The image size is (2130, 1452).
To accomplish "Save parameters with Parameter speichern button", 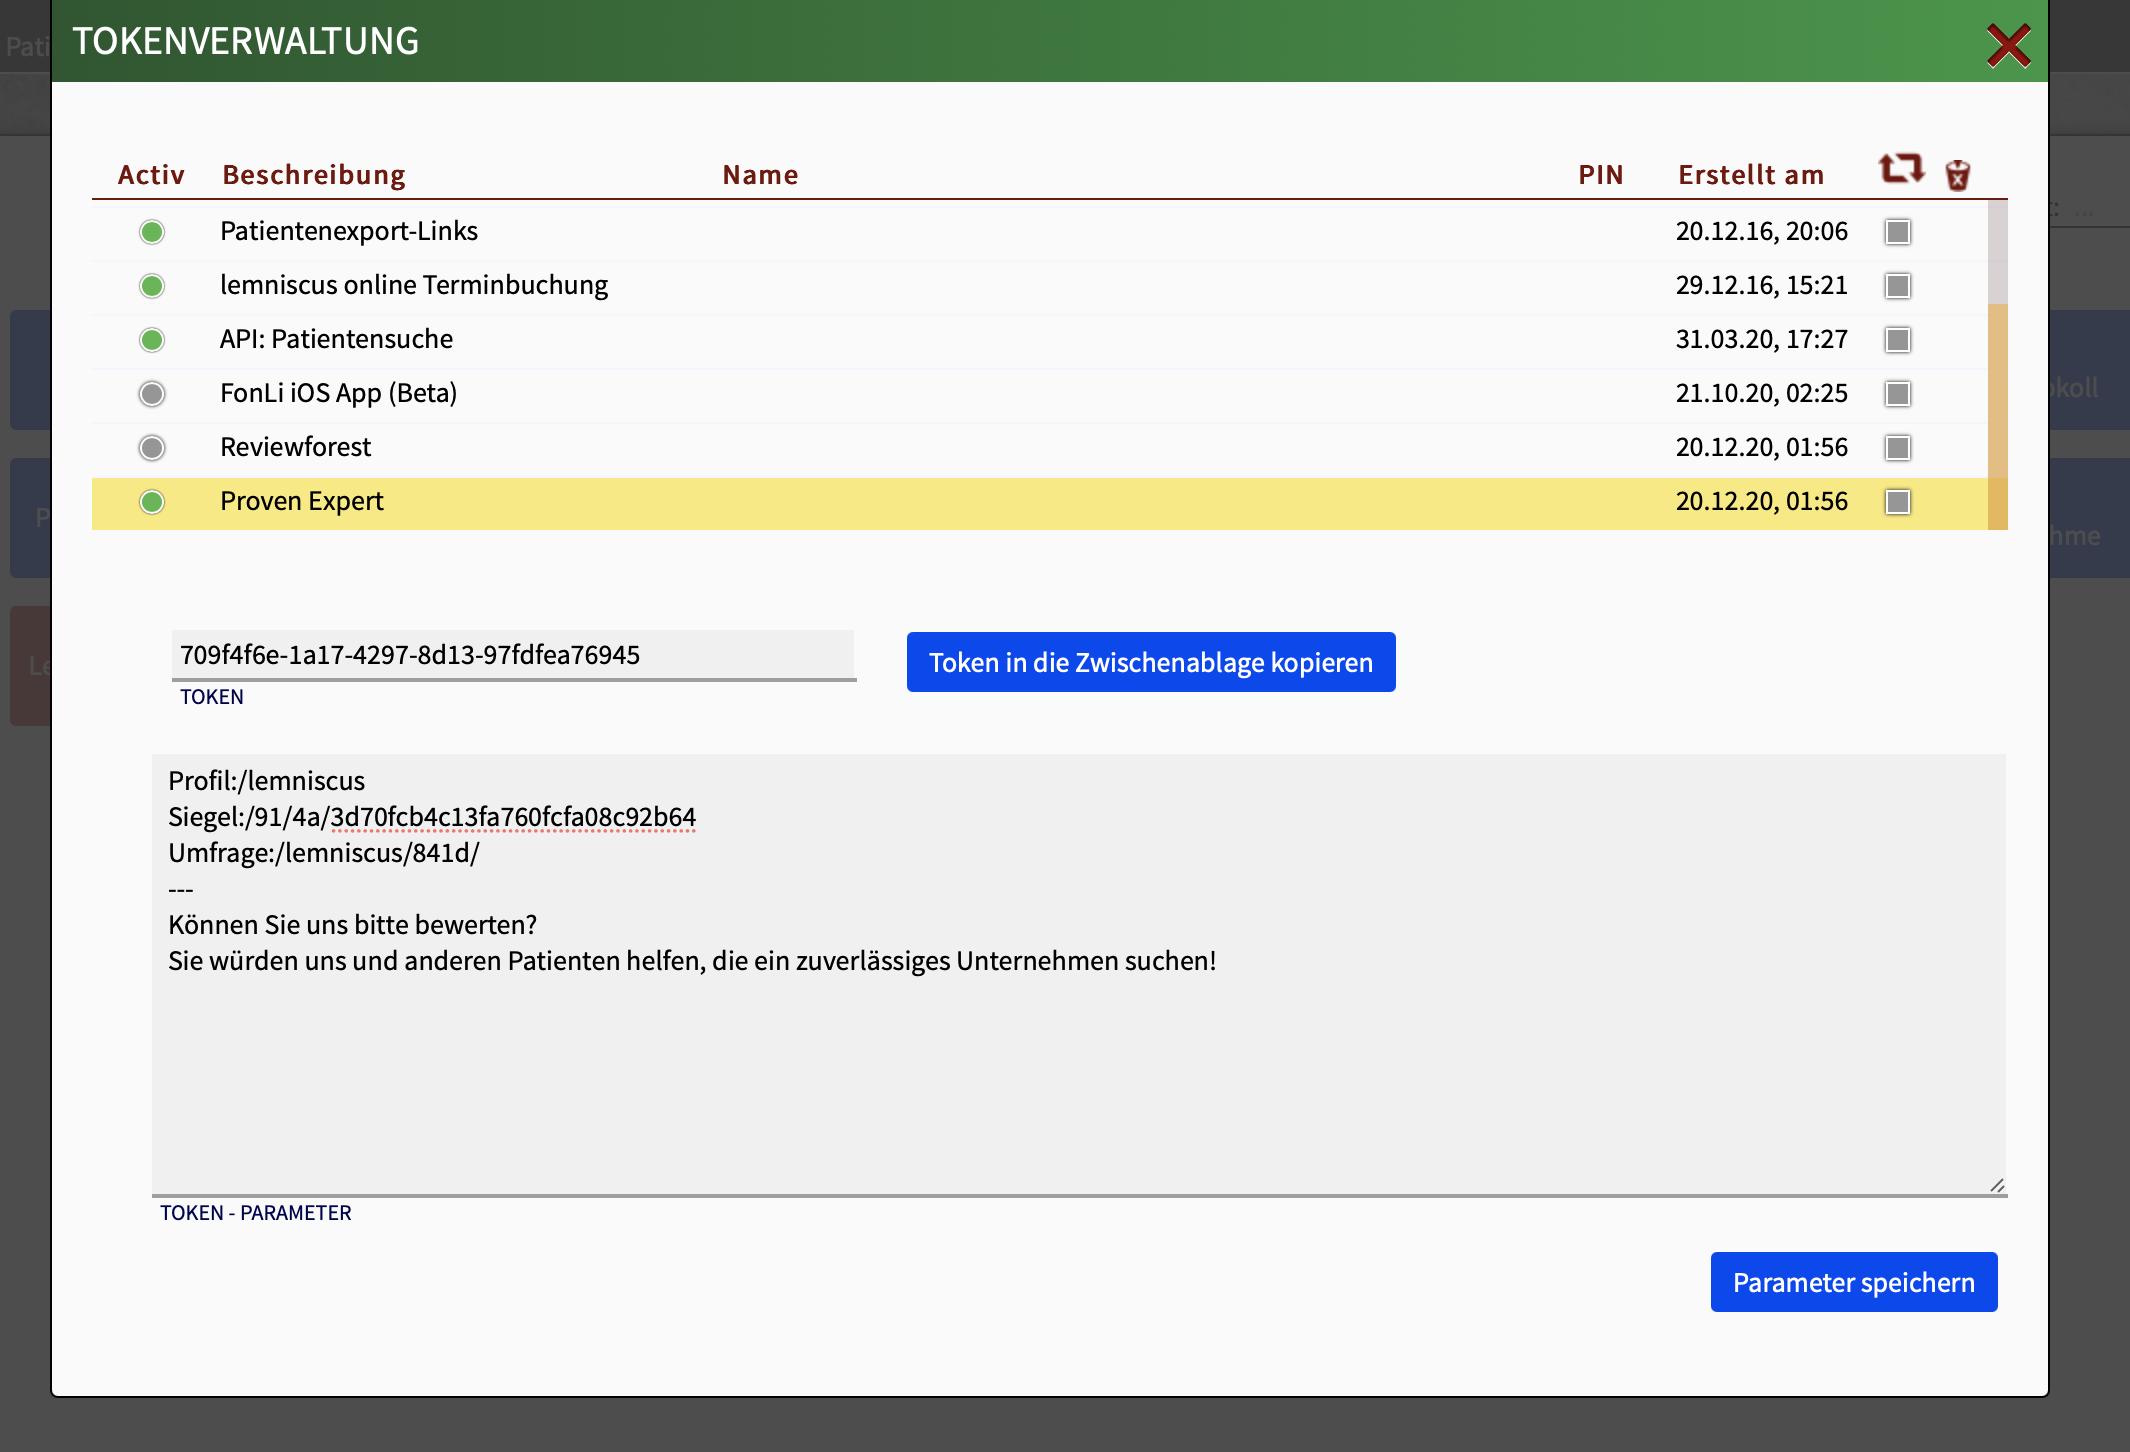I will pos(1854,1282).
